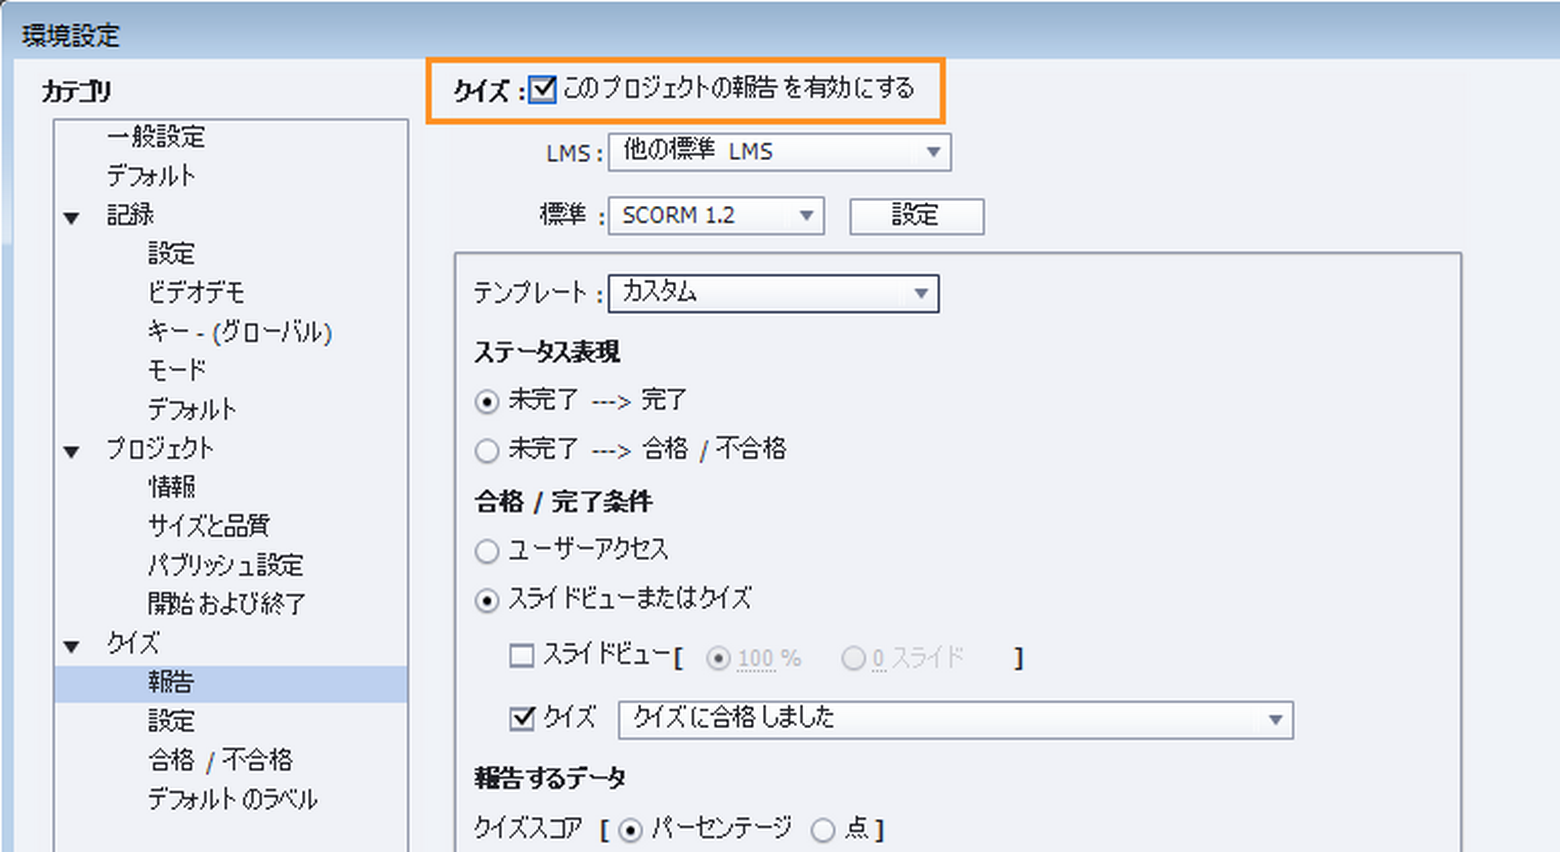Collapse the プロジェクト category section
This screenshot has height=852, width=1560.
point(71,449)
